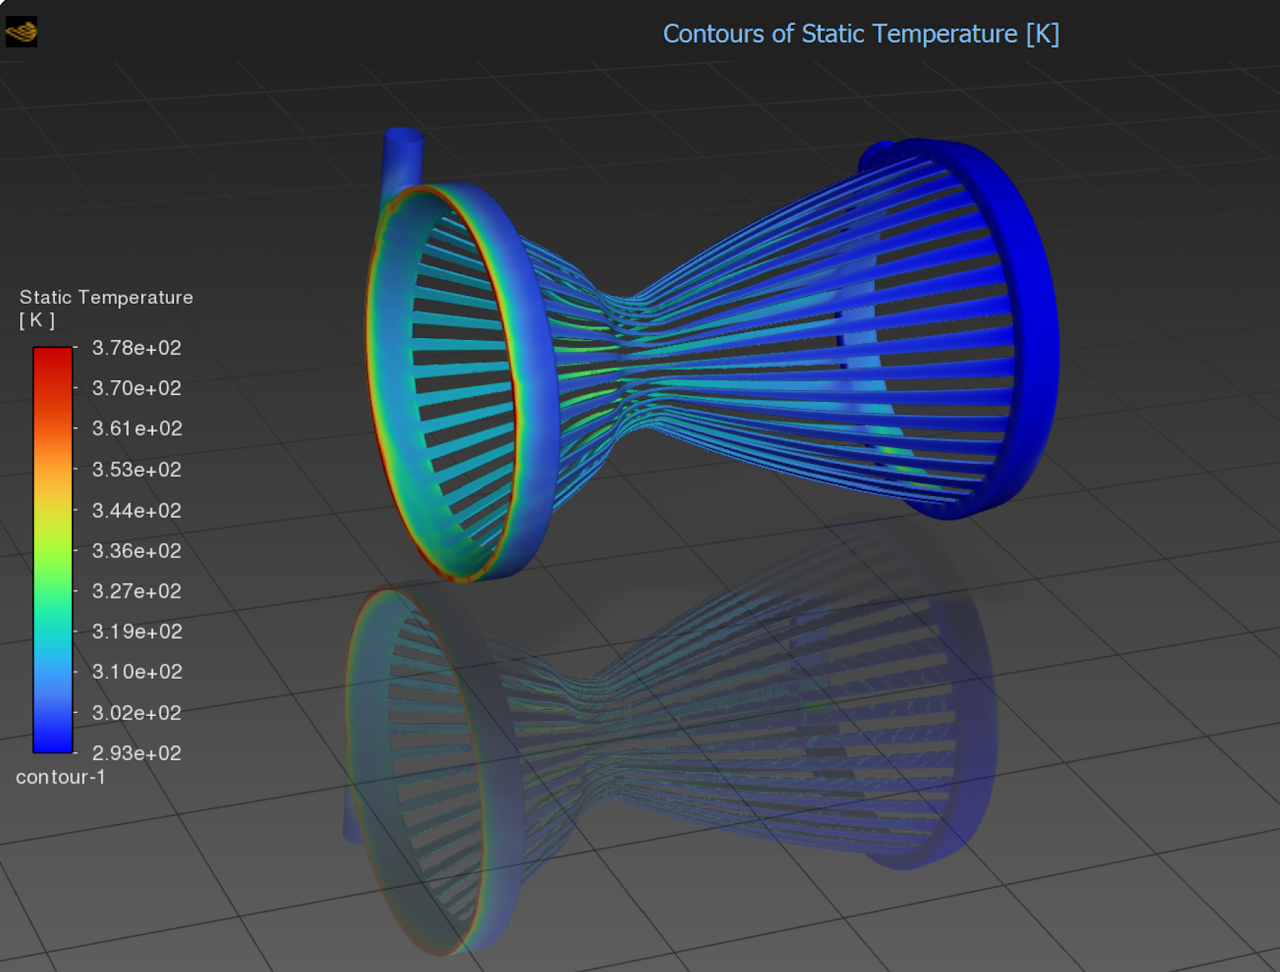Select the 3.70e+02 legend value
Viewport: 1280px width, 972px height.
[x=137, y=388]
